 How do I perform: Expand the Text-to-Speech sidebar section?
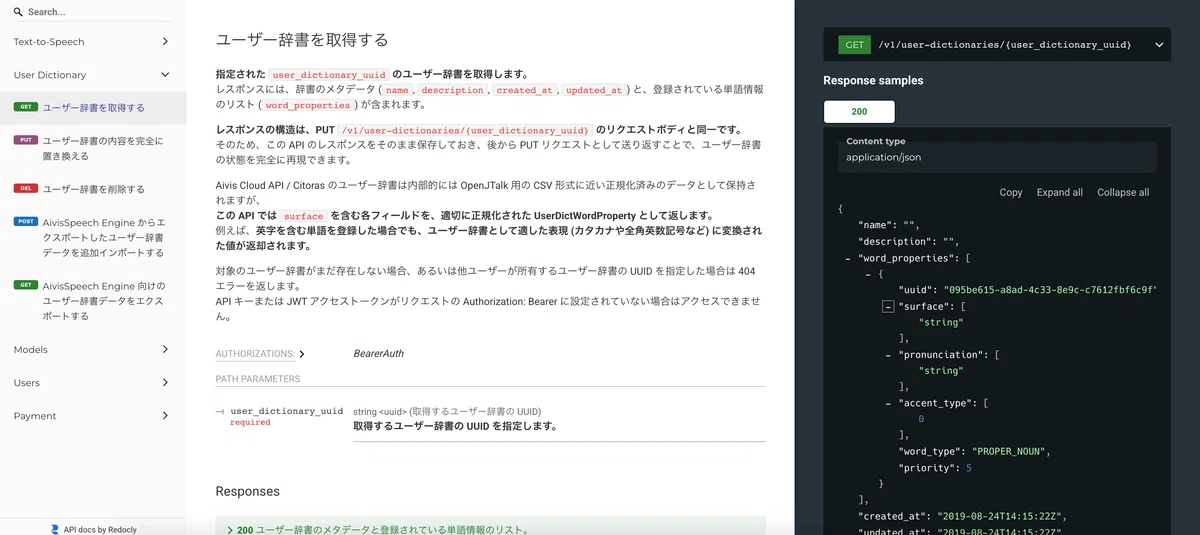point(92,42)
